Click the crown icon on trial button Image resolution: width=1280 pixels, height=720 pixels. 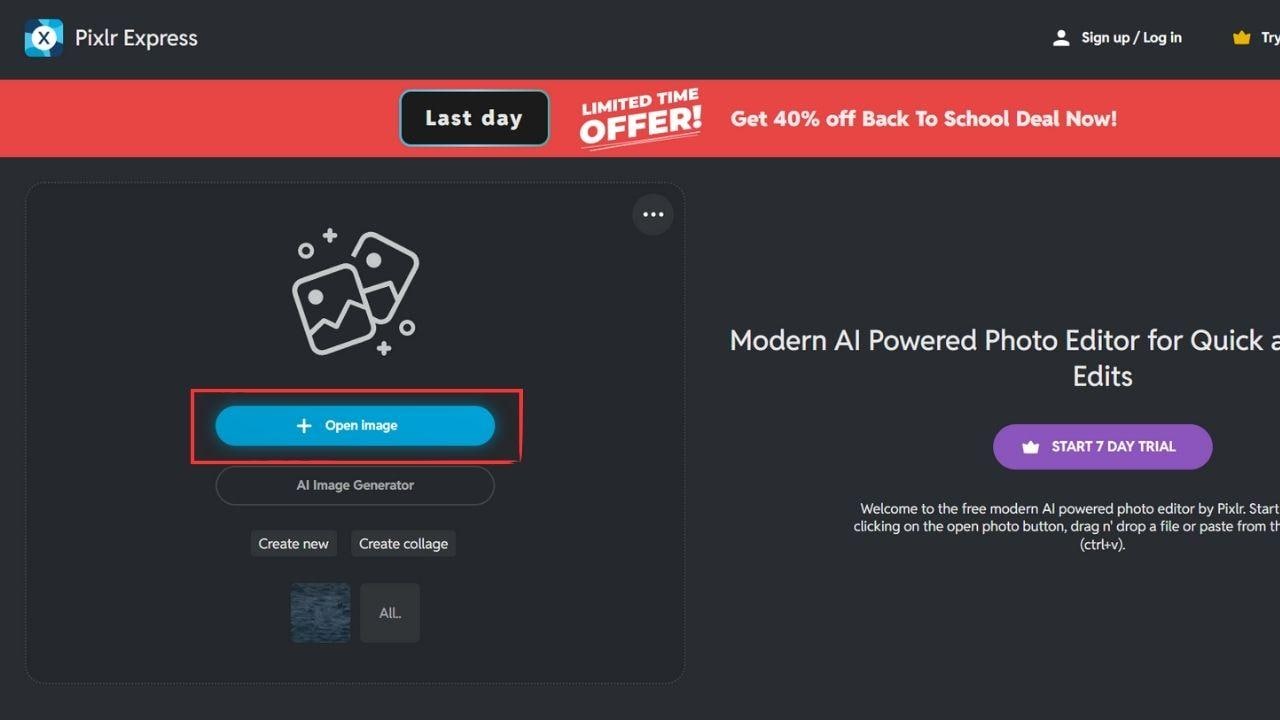[1030, 447]
